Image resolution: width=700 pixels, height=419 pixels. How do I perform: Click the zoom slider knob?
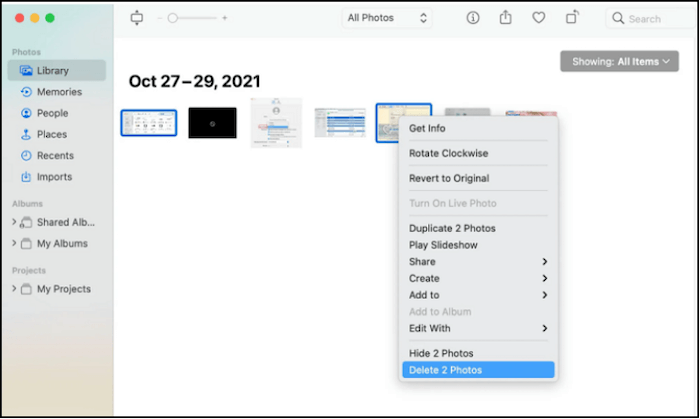(173, 18)
